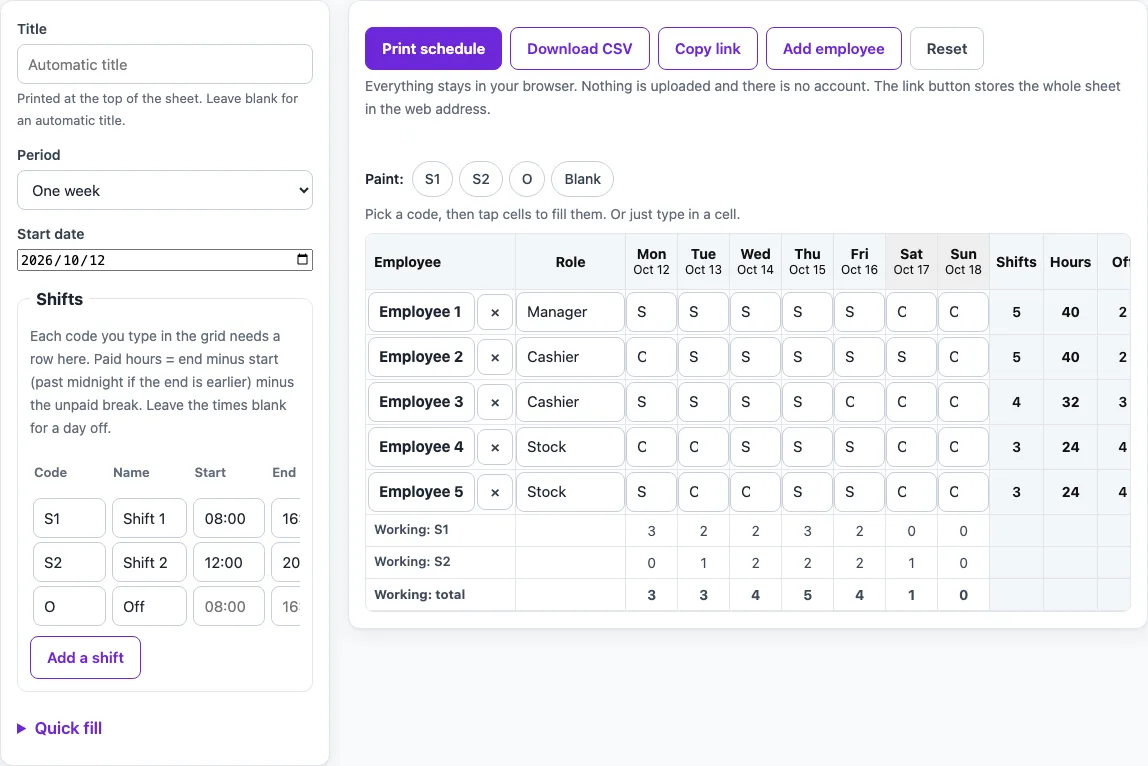Screen dimensions: 1148x766
Task: Edit Employee 2's Cashier role field
Action: coord(570,357)
